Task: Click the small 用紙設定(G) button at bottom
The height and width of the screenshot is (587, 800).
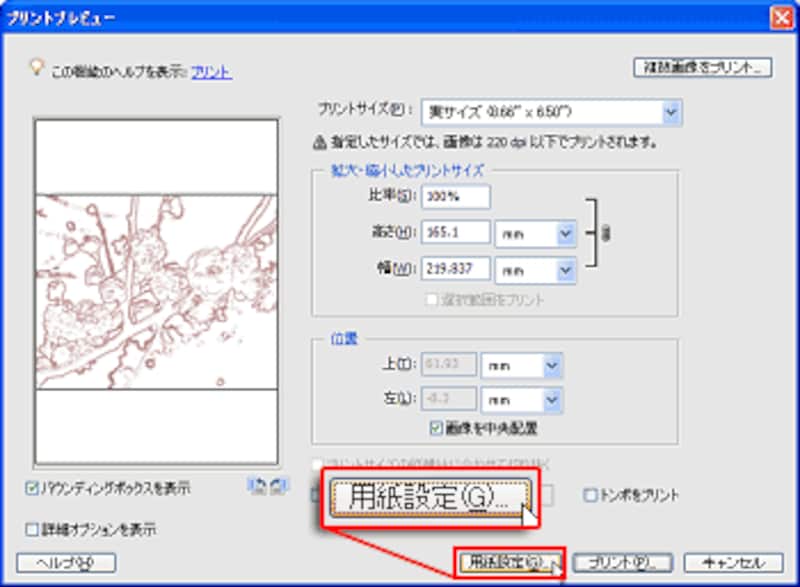Action: 509,562
